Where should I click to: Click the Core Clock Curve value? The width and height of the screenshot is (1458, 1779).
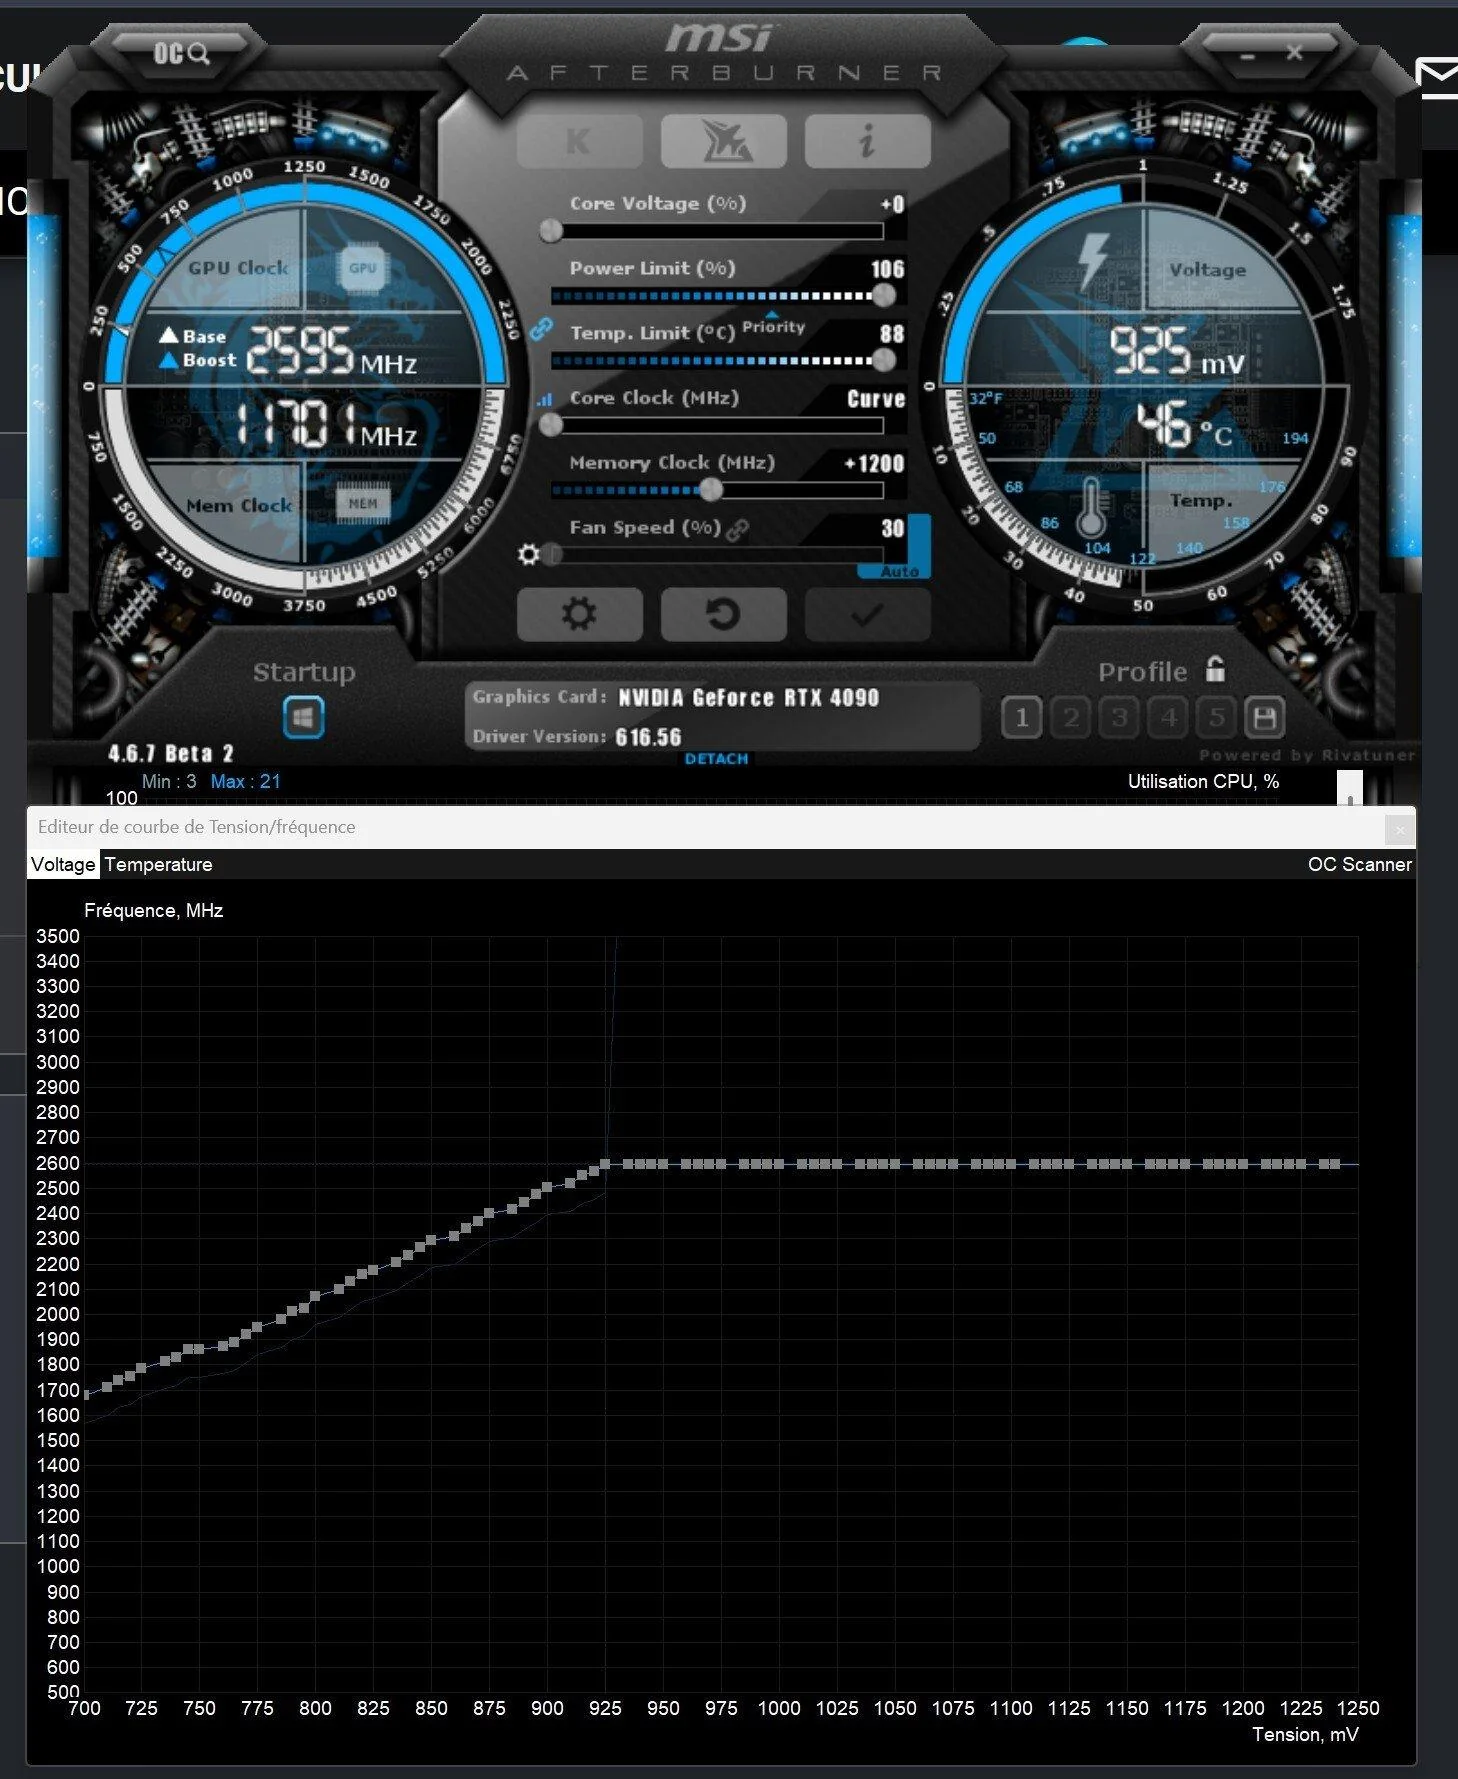[x=876, y=399]
